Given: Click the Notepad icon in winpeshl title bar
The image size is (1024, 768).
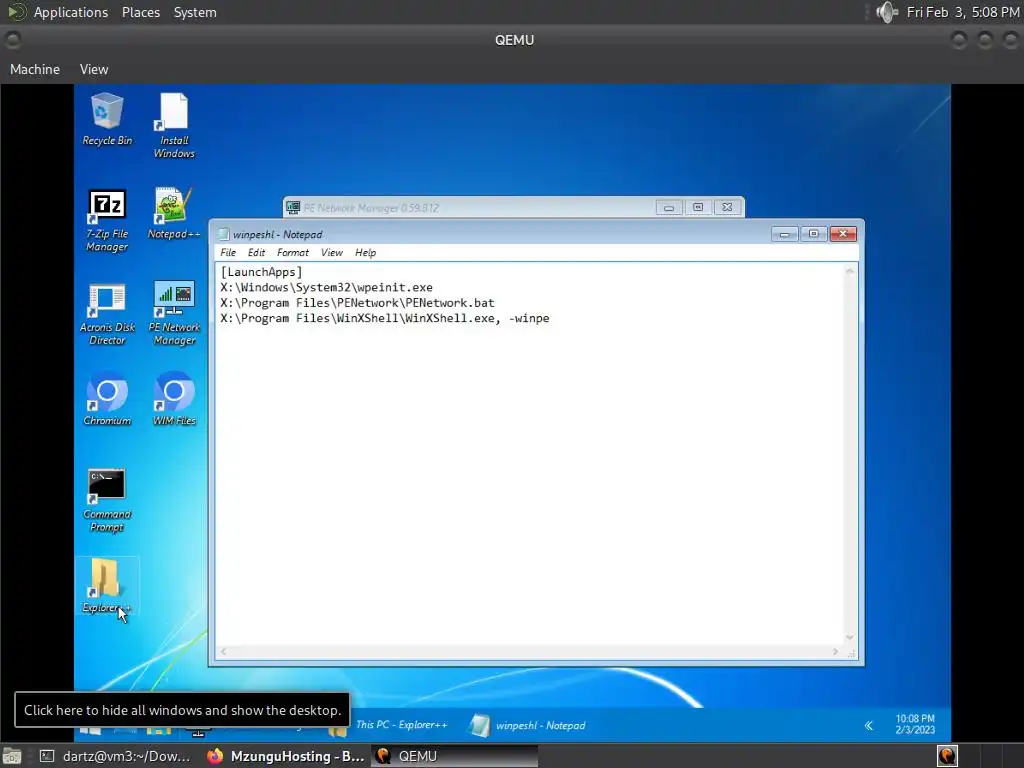Looking at the screenshot, I should coord(223,234).
